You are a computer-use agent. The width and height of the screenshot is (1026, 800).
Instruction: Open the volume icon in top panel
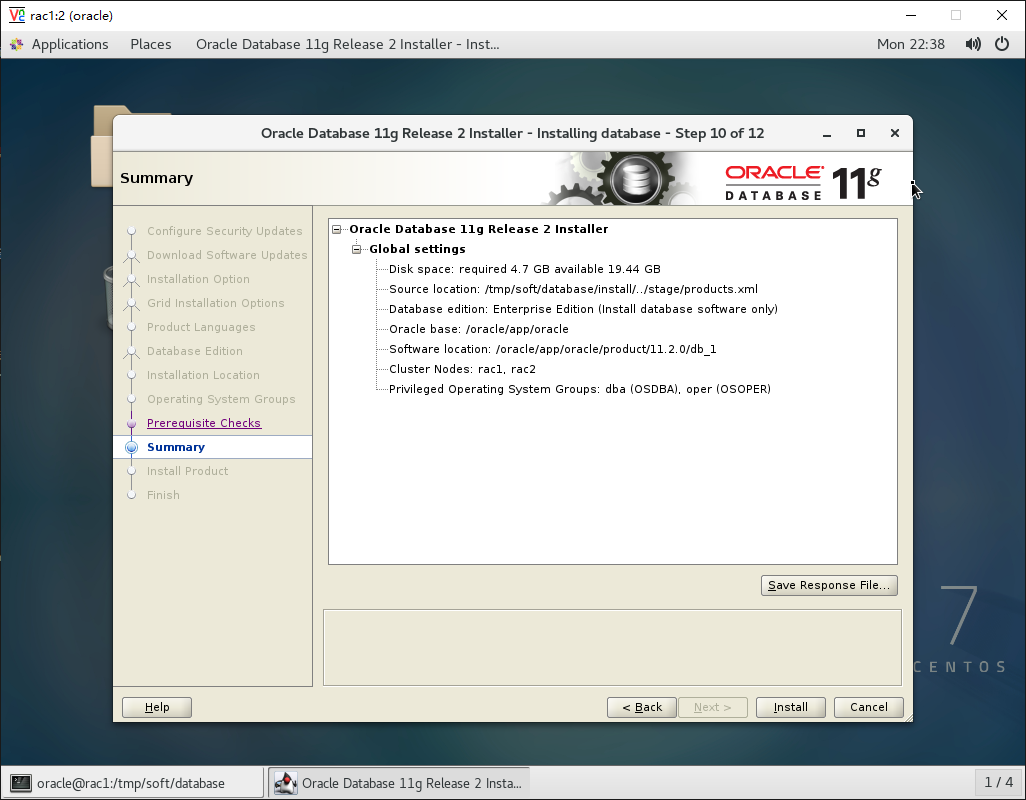(x=973, y=44)
